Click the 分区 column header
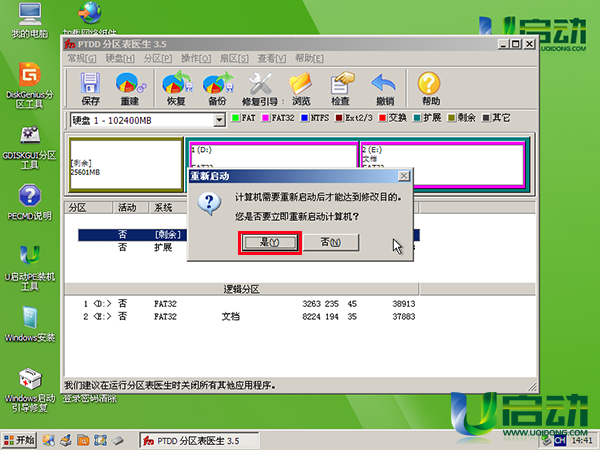 89,208
